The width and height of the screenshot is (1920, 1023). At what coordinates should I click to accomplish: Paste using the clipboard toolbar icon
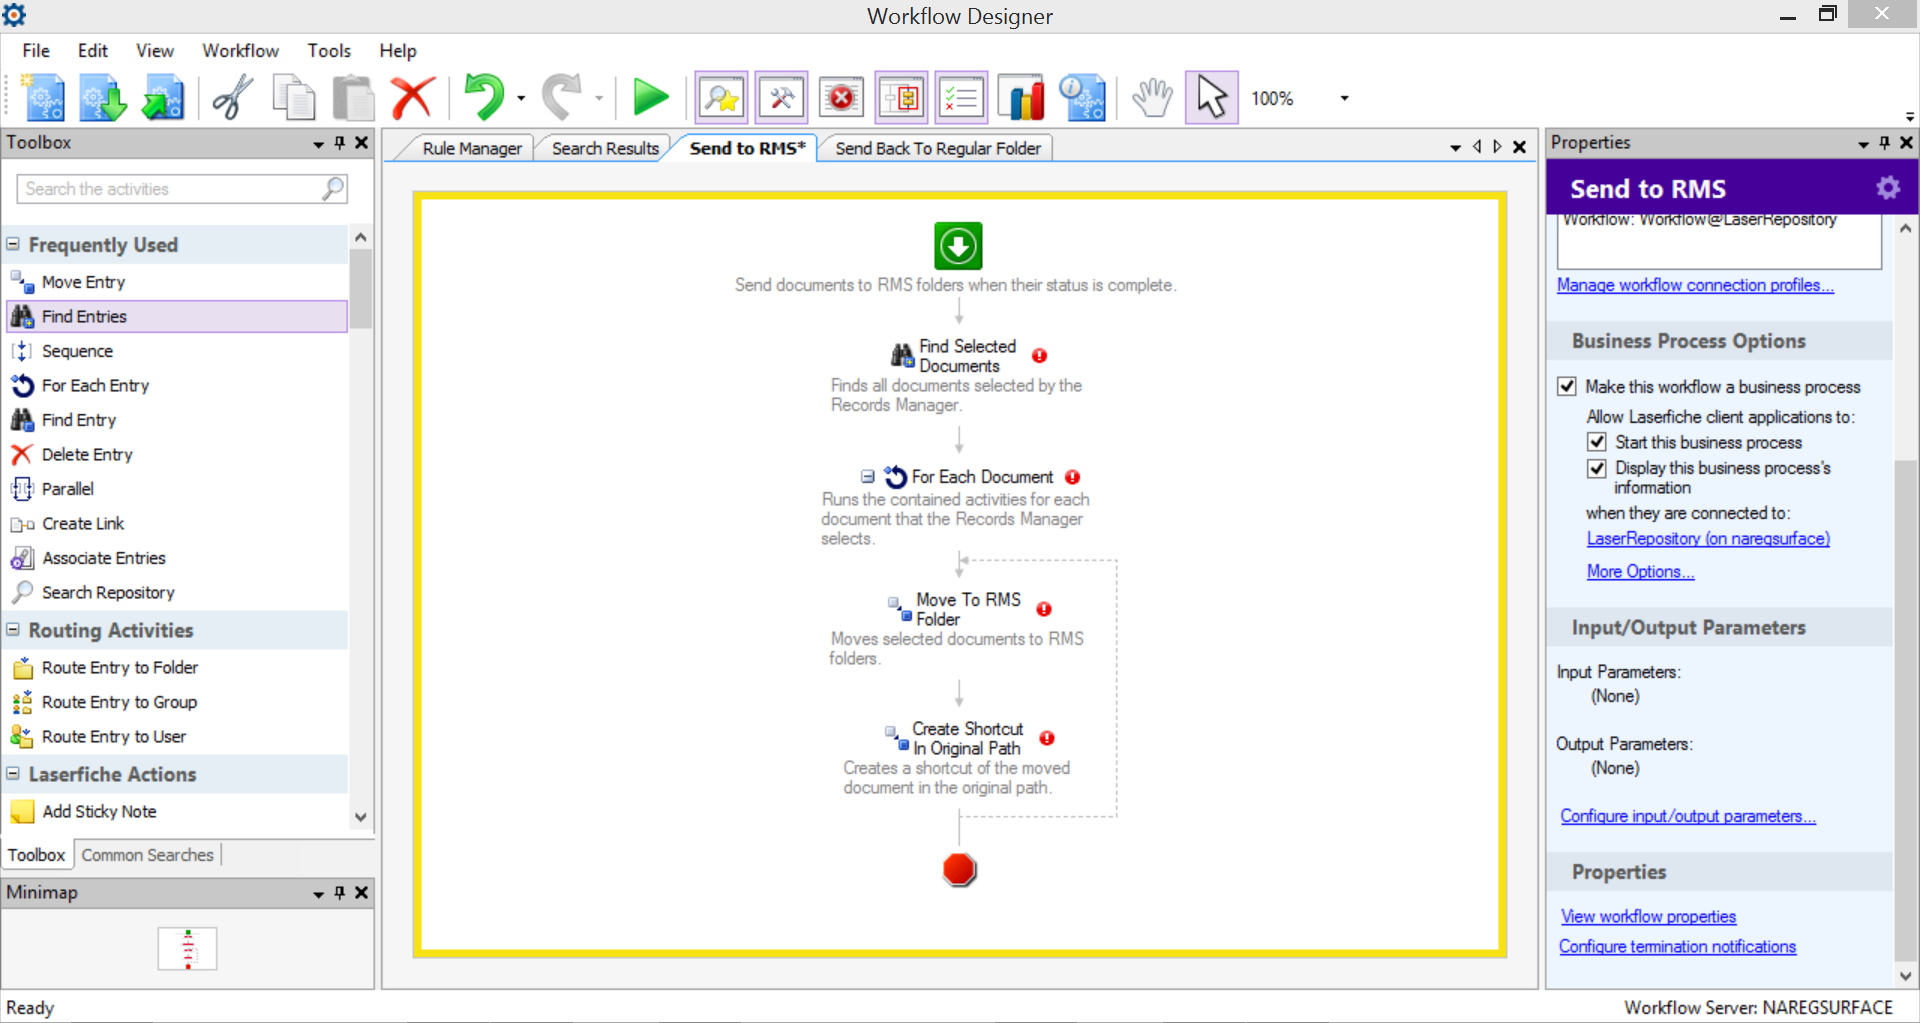point(353,98)
